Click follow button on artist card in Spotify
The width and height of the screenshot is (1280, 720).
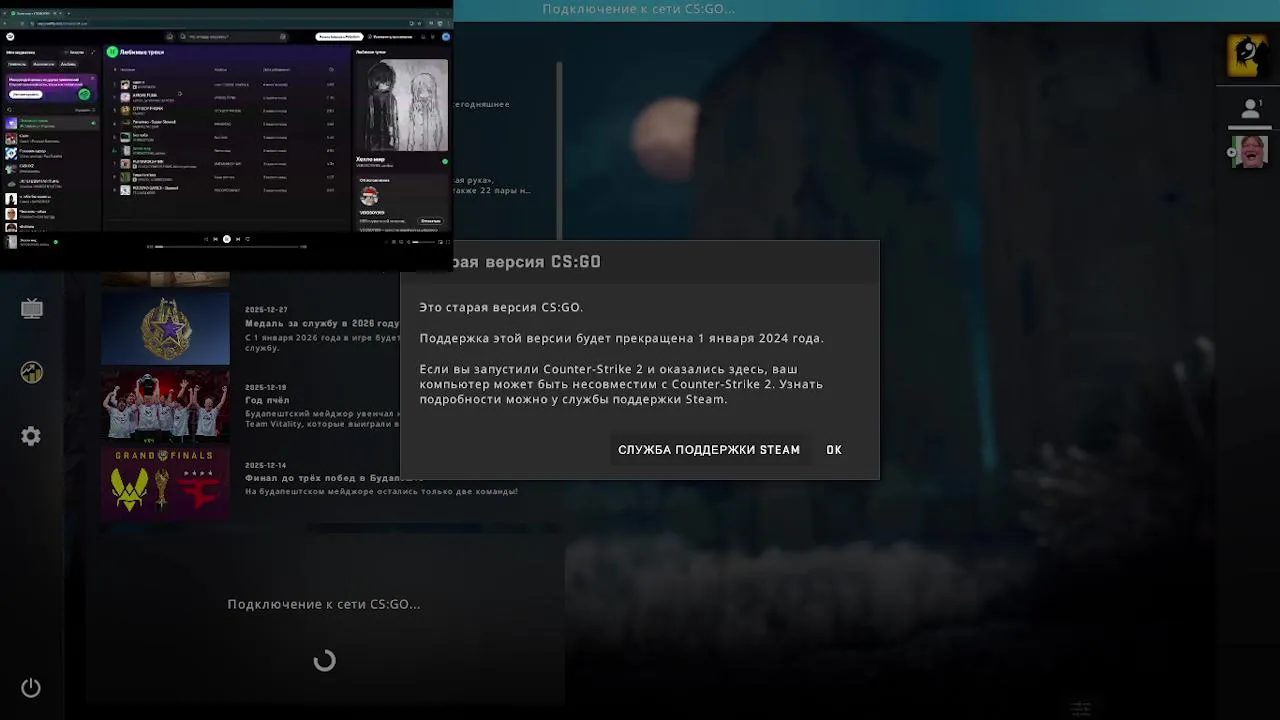click(430, 221)
